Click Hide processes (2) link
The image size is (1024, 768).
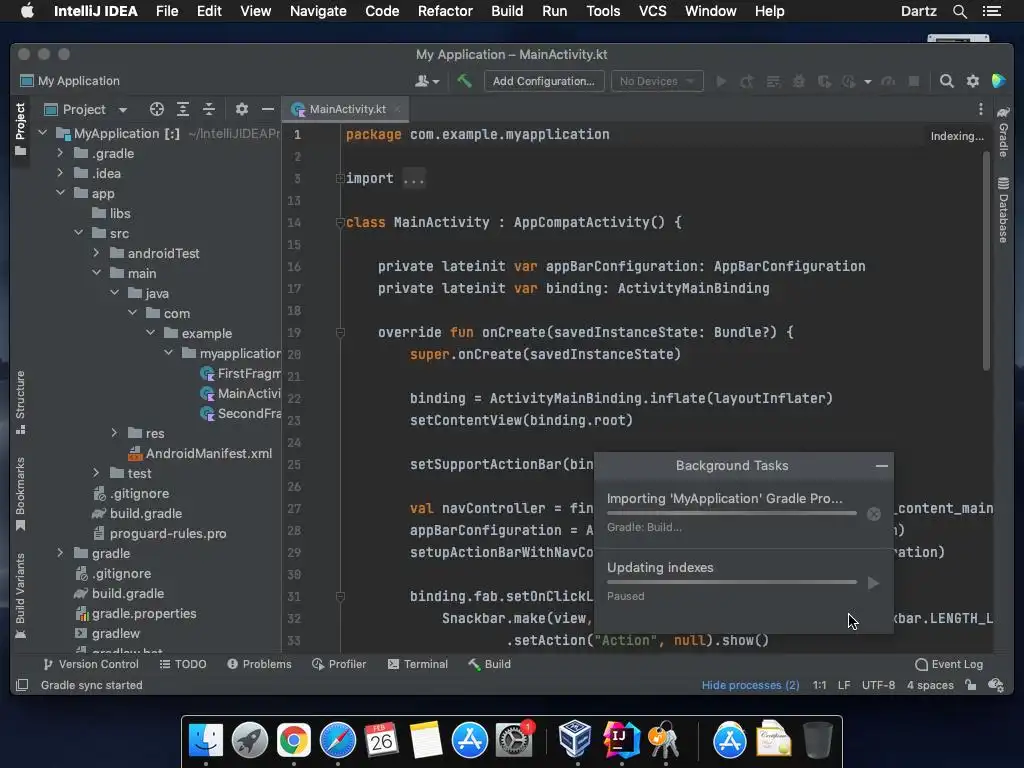tap(750, 685)
